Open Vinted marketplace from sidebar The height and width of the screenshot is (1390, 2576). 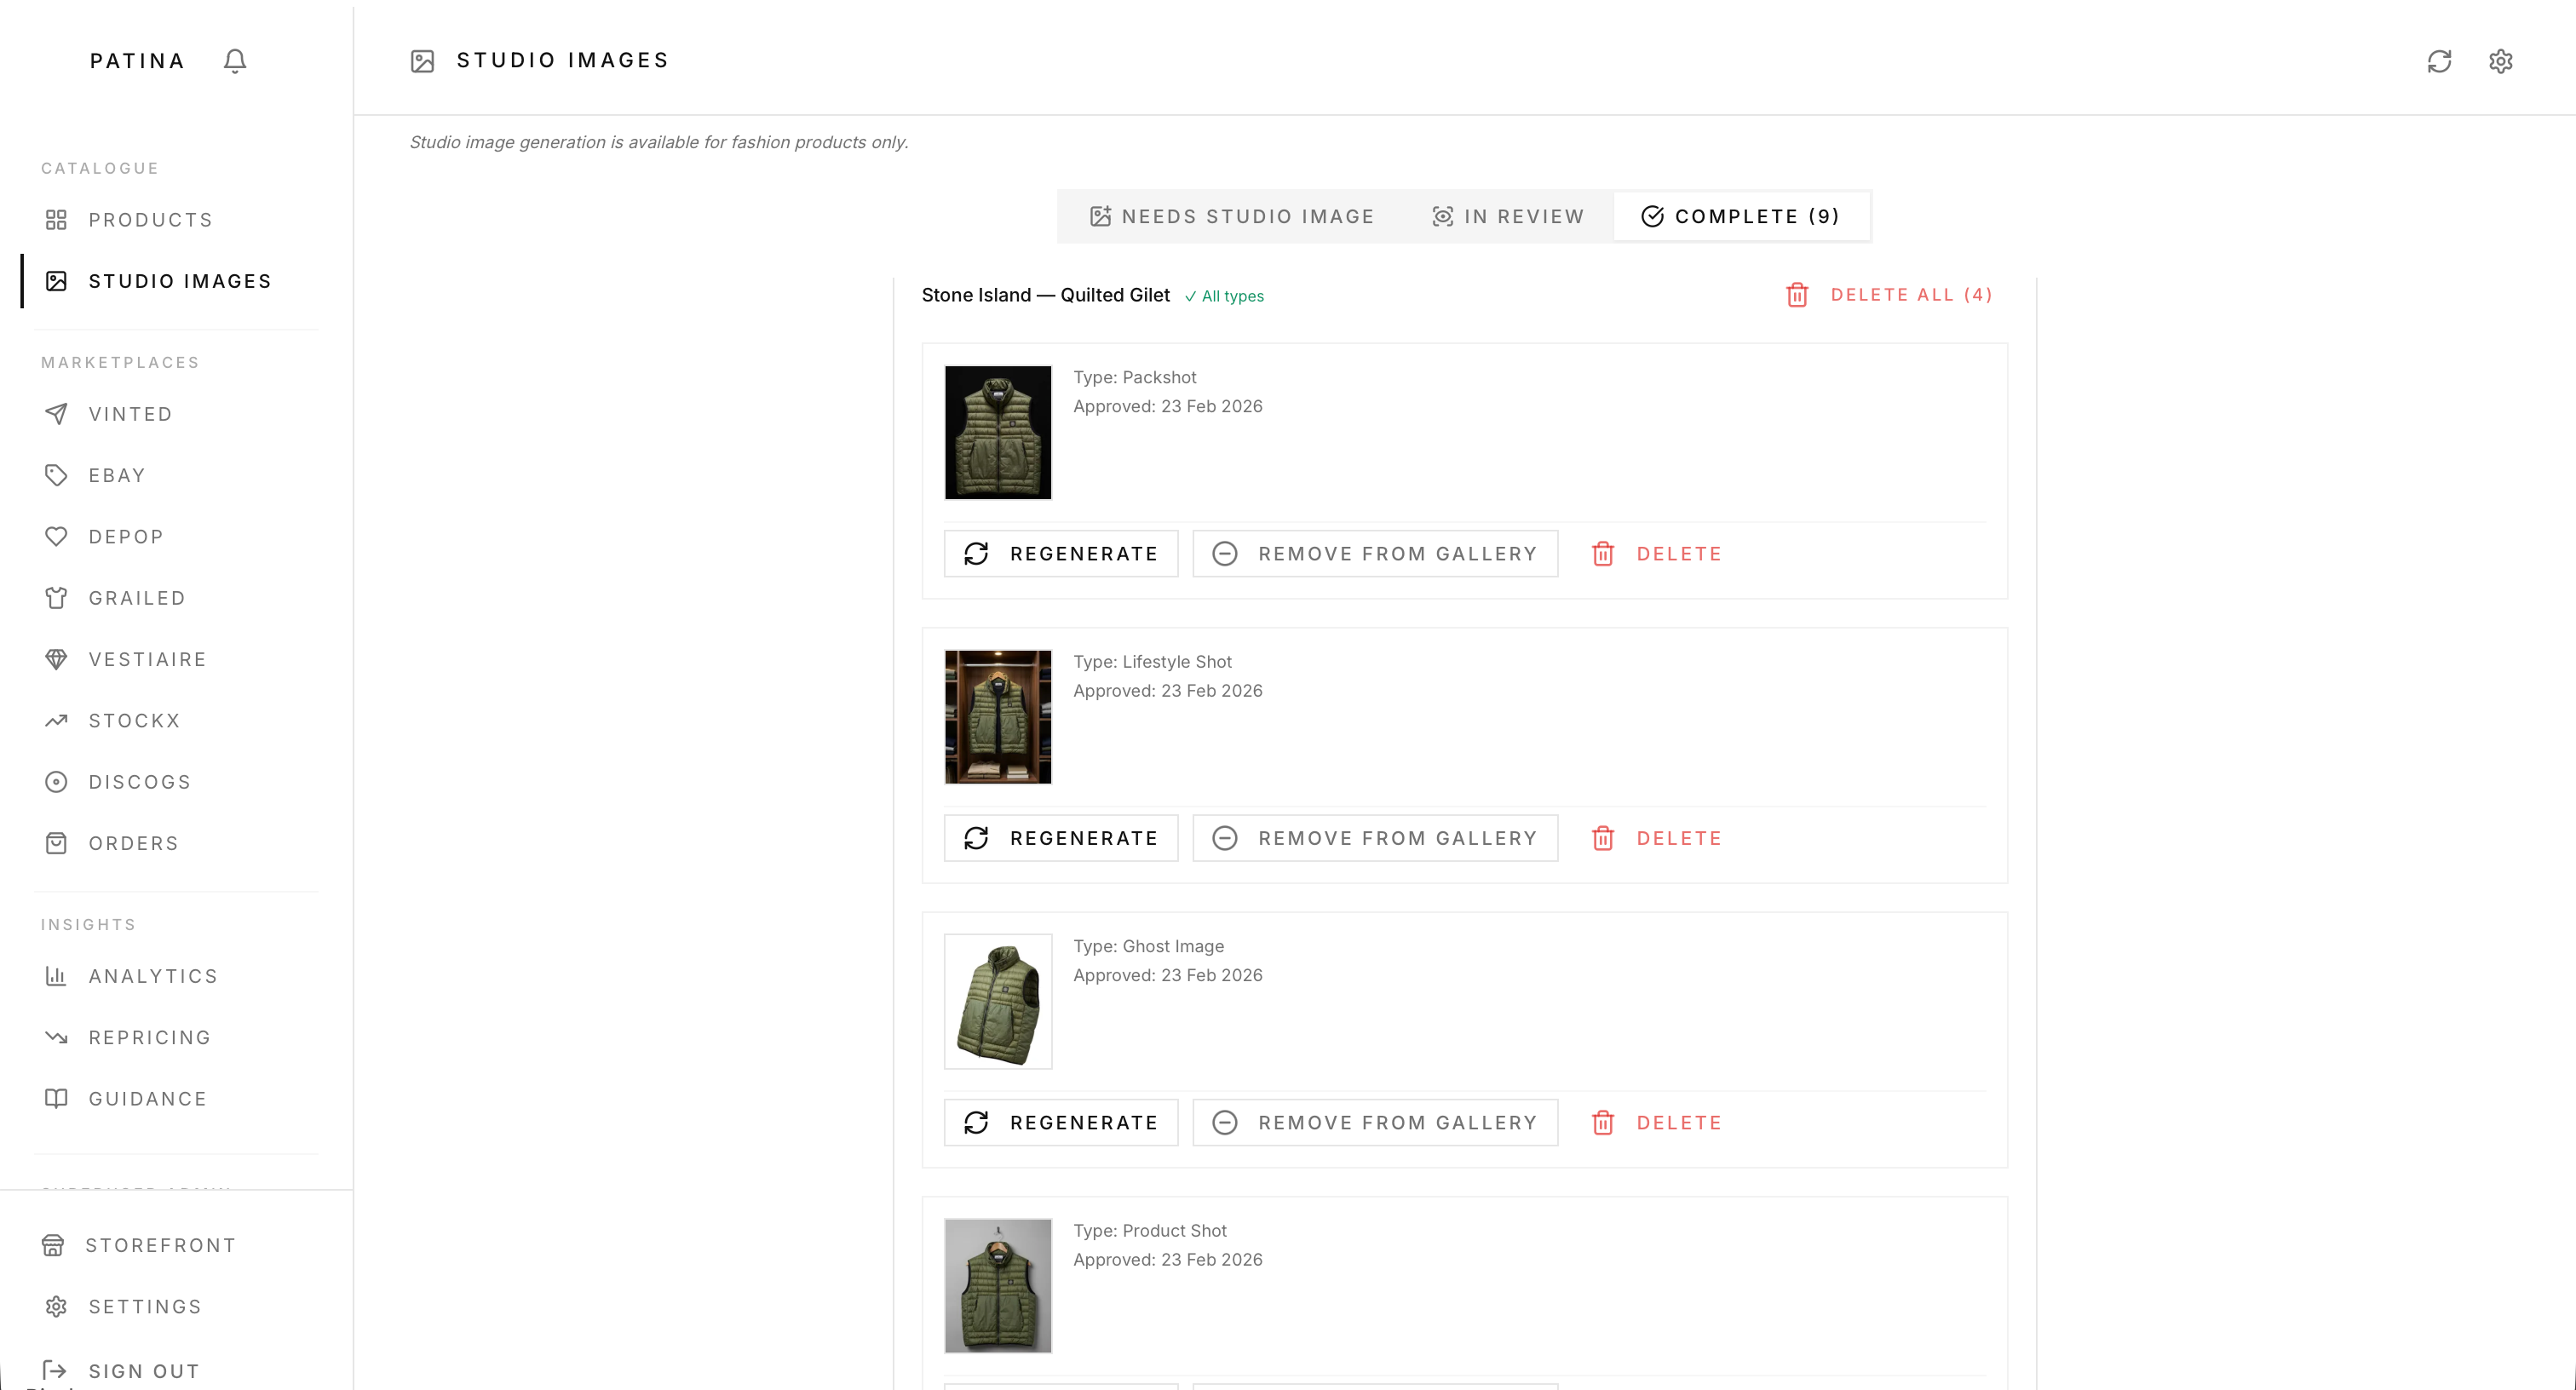[x=130, y=414]
